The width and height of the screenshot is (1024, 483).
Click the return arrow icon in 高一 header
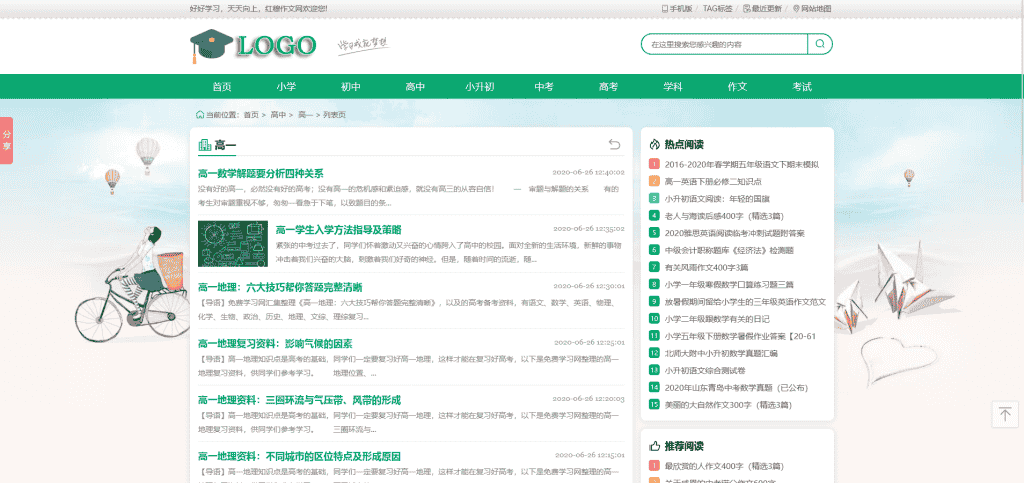point(614,145)
